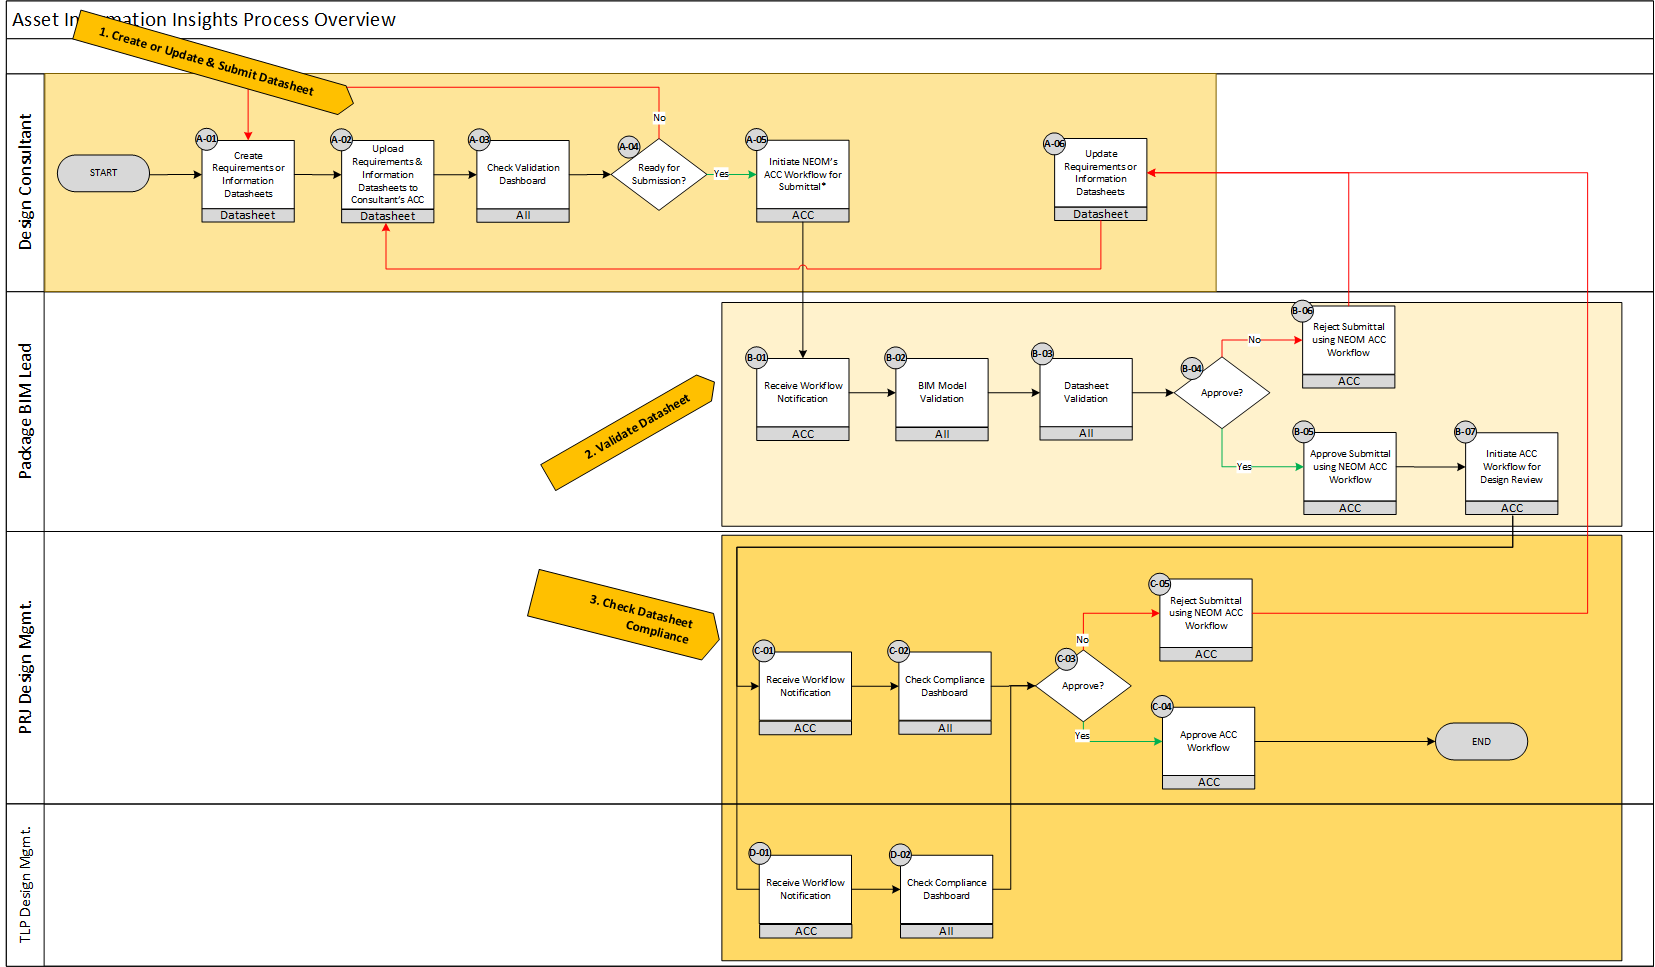Click the 'TLP Design Mgmt.' swimlane header
Screen dimensions: 1655x967
(26, 884)
